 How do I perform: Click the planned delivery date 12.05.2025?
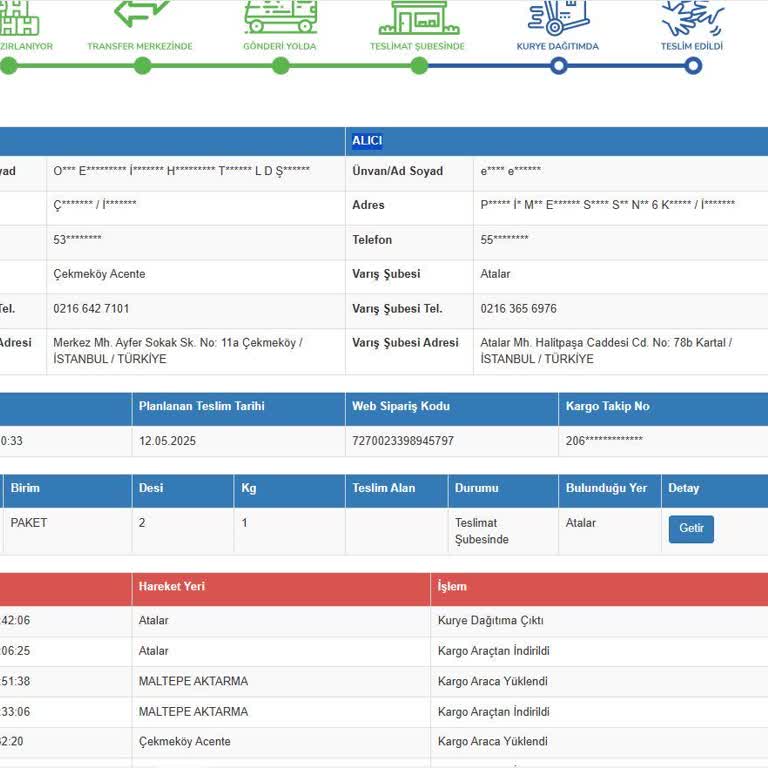tap(166, 441)
